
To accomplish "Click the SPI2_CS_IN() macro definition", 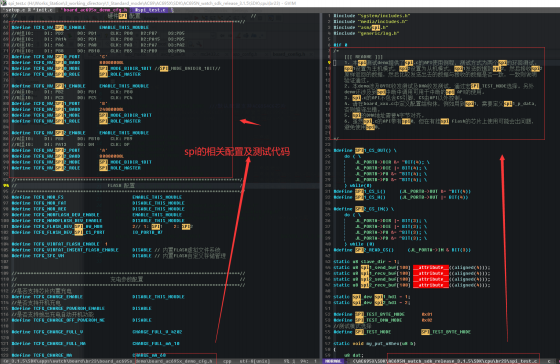I will (x=363, y=209).
